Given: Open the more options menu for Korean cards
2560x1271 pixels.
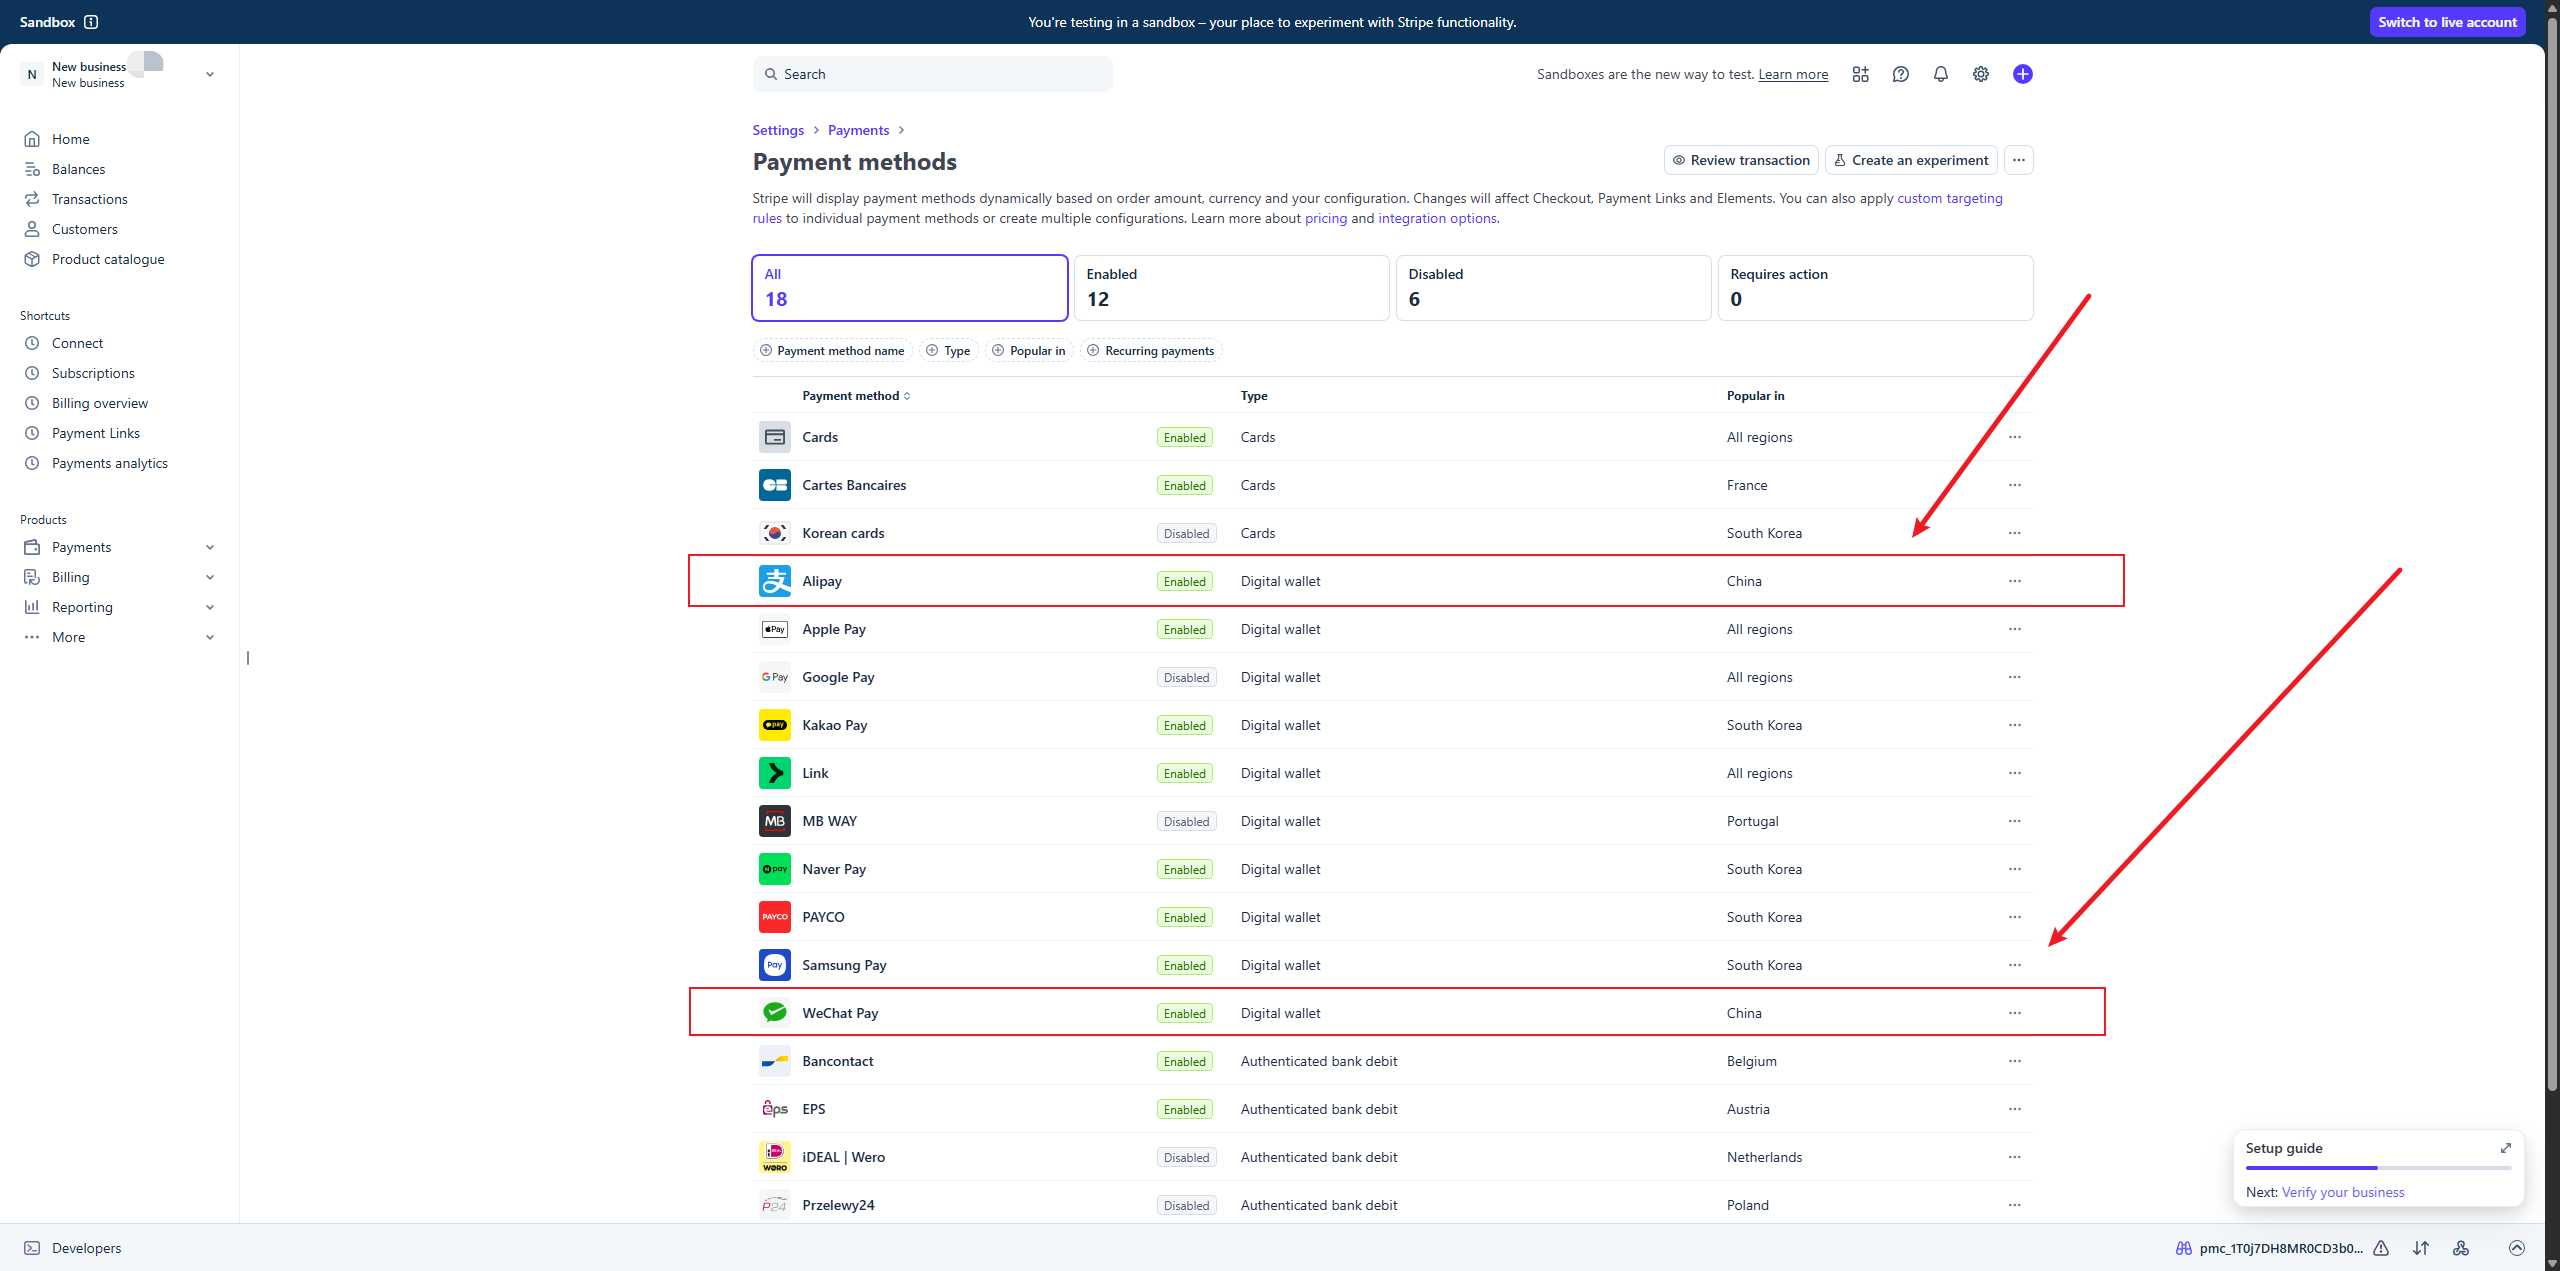Looking at the screenshot, I should coord(2014,533).
